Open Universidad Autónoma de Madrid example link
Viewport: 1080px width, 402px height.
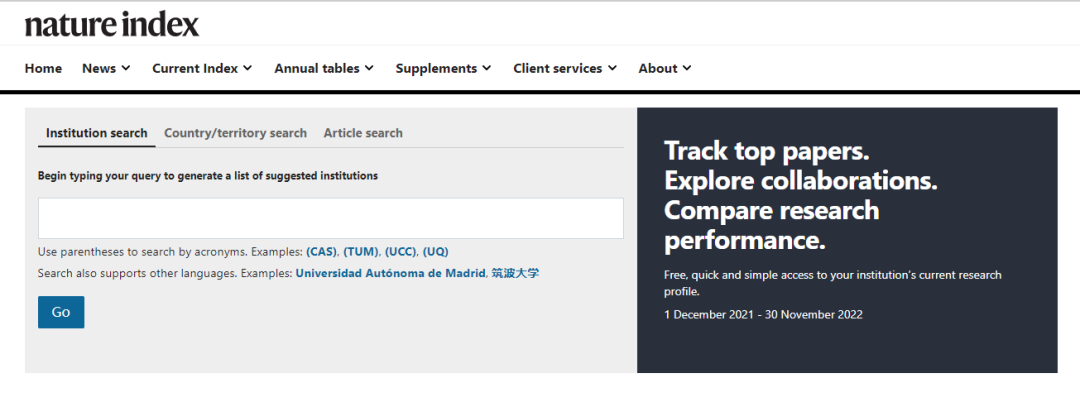[391, 273]
